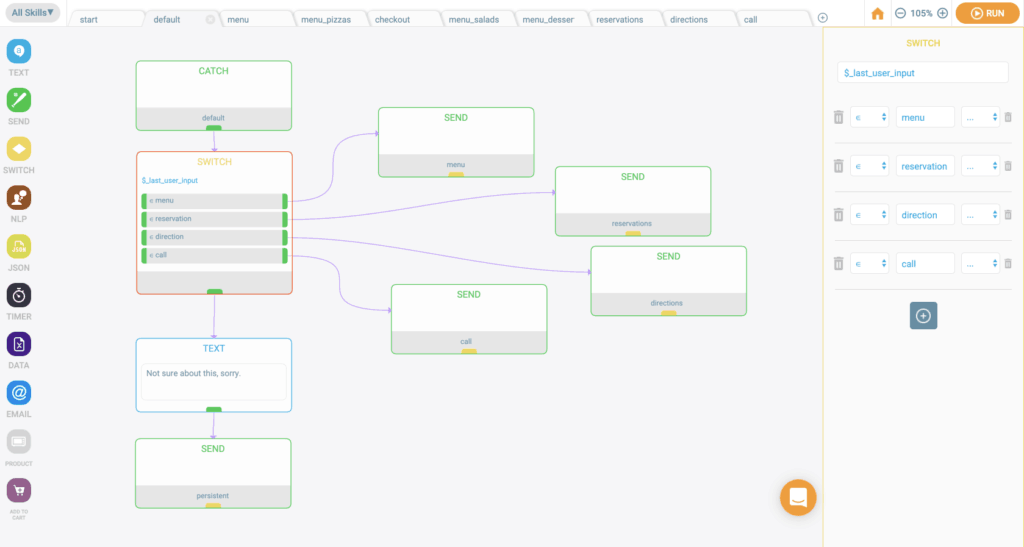Select the SEND directions node
The width and height of the screenshot is (1024, 547).
669,281
